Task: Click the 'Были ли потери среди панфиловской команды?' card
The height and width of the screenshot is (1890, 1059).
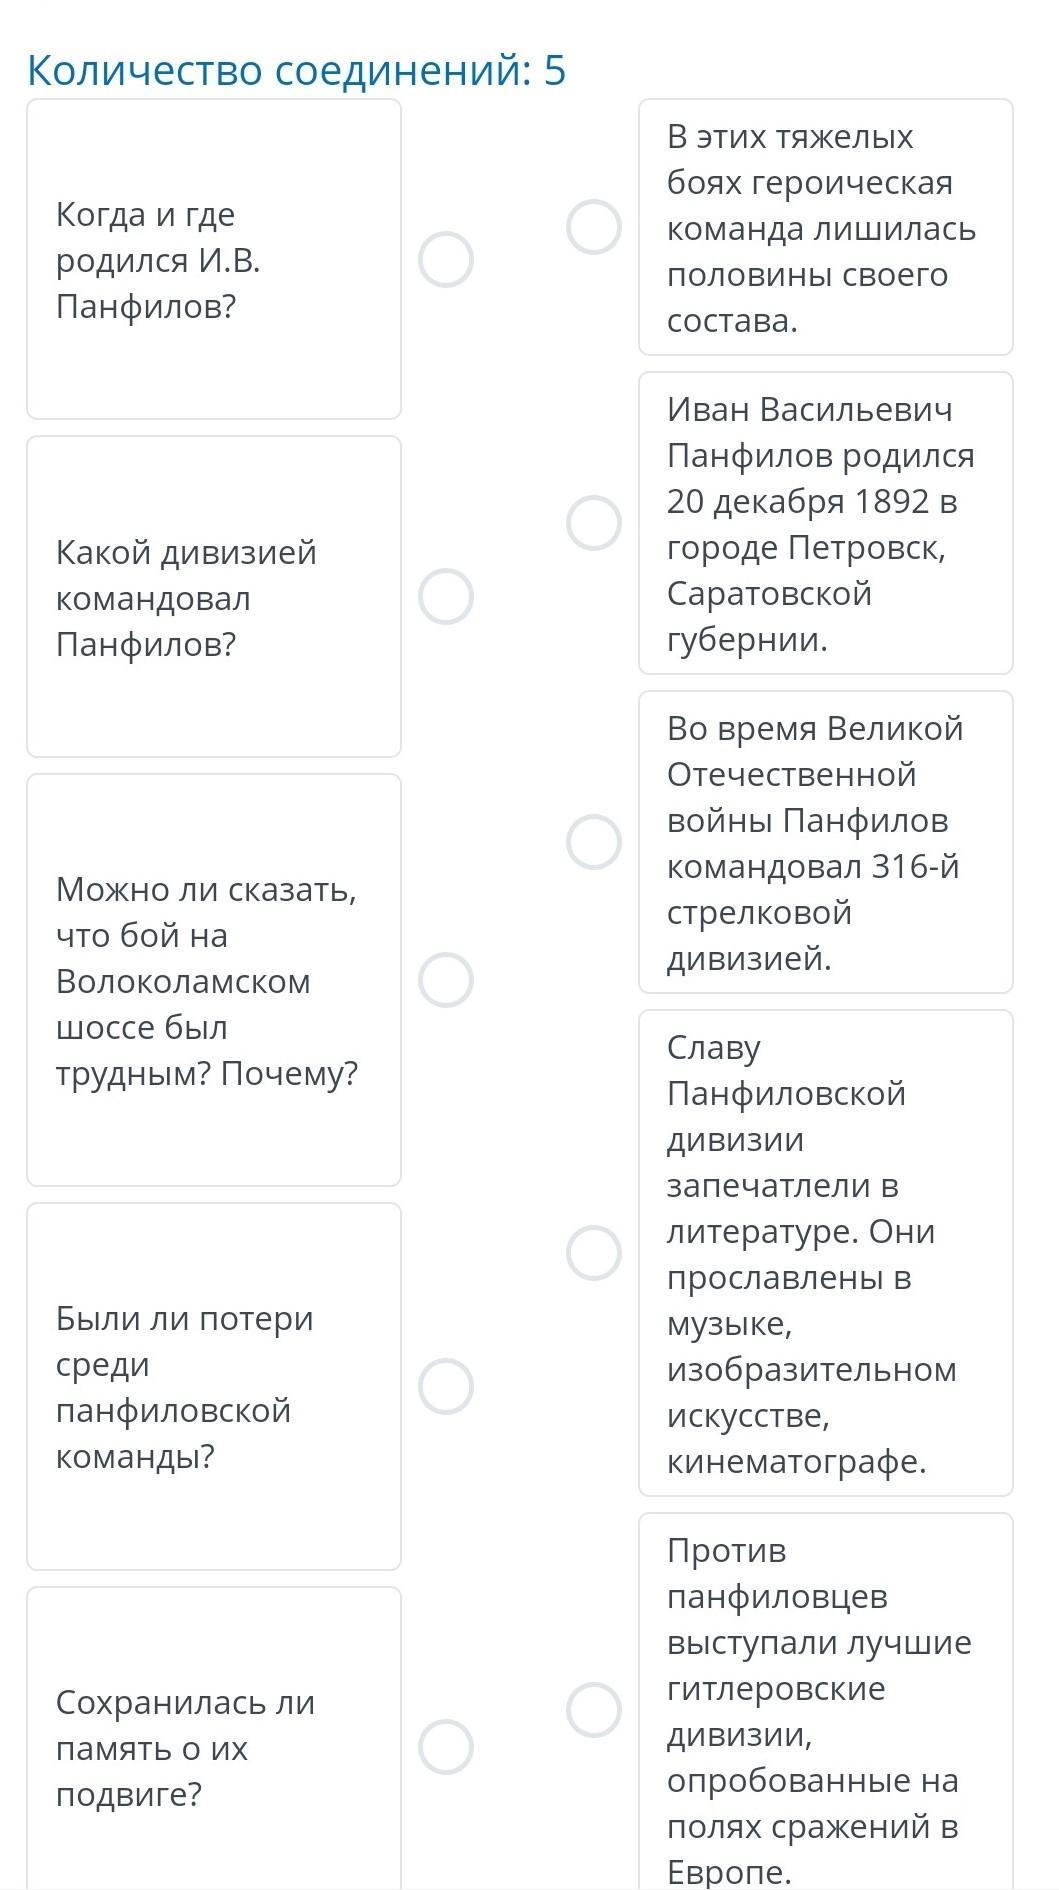Action: tap(213, 1387)
